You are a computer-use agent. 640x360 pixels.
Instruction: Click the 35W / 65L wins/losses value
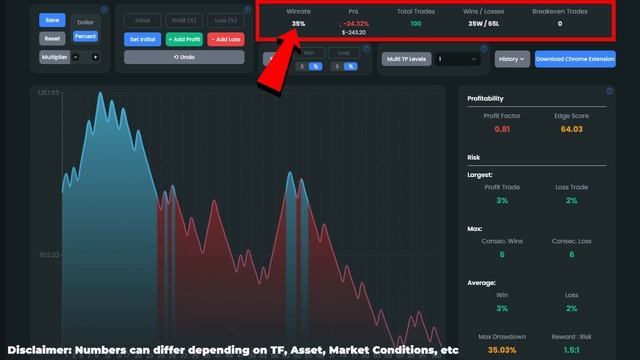[x=484, y=24]
